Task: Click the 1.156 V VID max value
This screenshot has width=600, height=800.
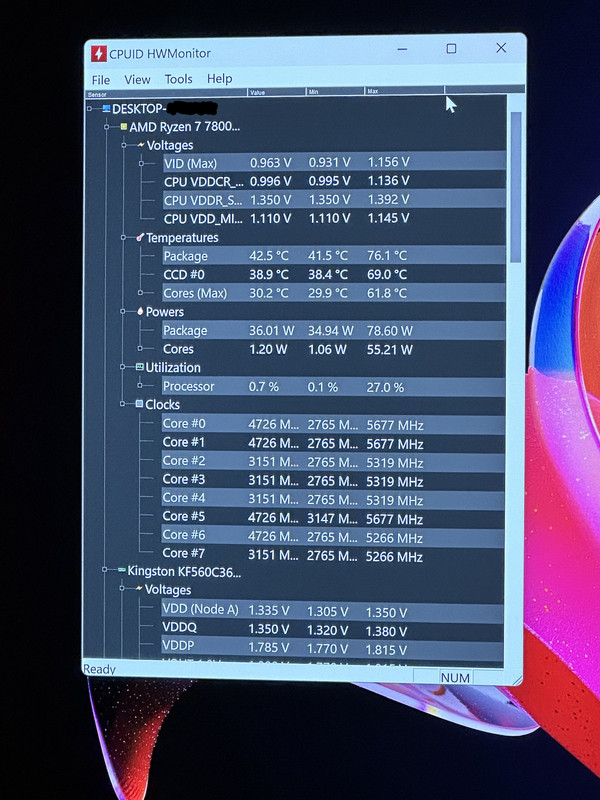Action: point(388,162)
